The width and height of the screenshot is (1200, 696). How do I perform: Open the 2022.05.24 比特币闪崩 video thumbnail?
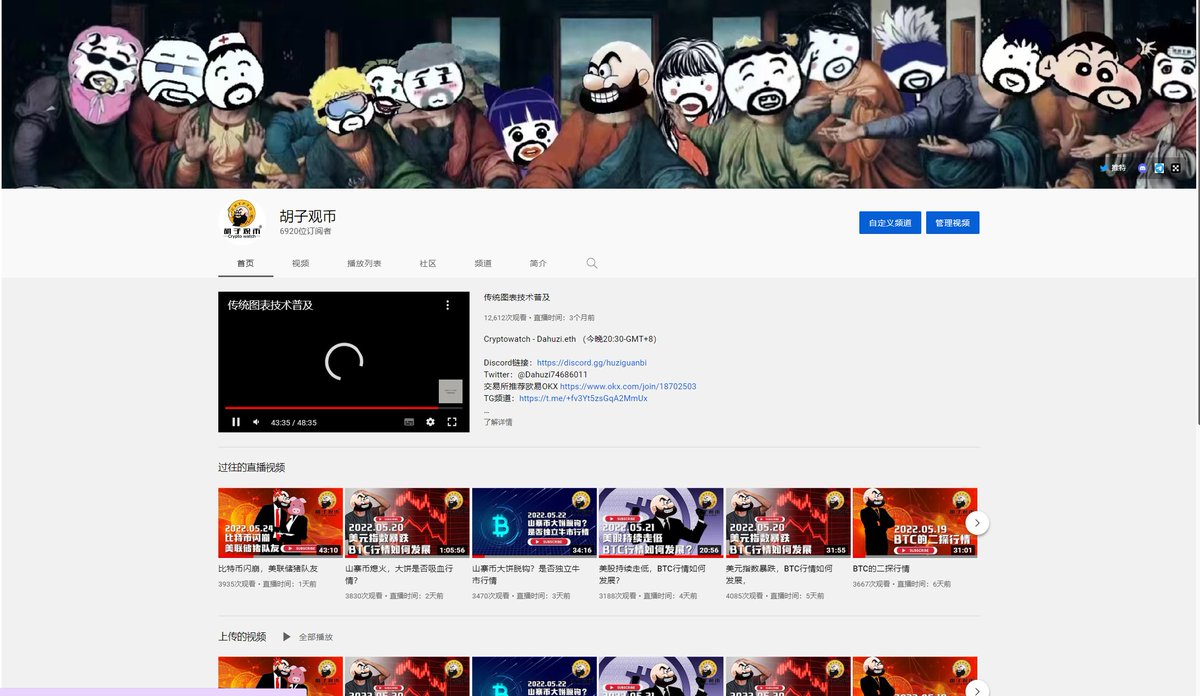(x=280, y=522)
